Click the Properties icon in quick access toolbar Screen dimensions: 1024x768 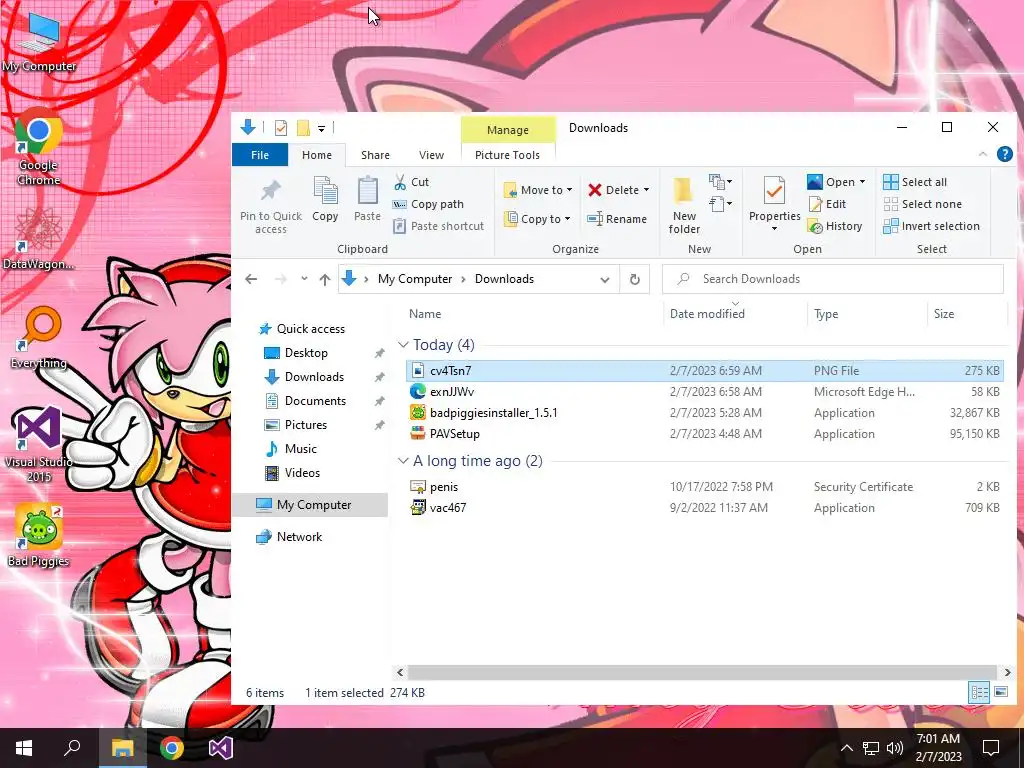(x=281, y=128)
